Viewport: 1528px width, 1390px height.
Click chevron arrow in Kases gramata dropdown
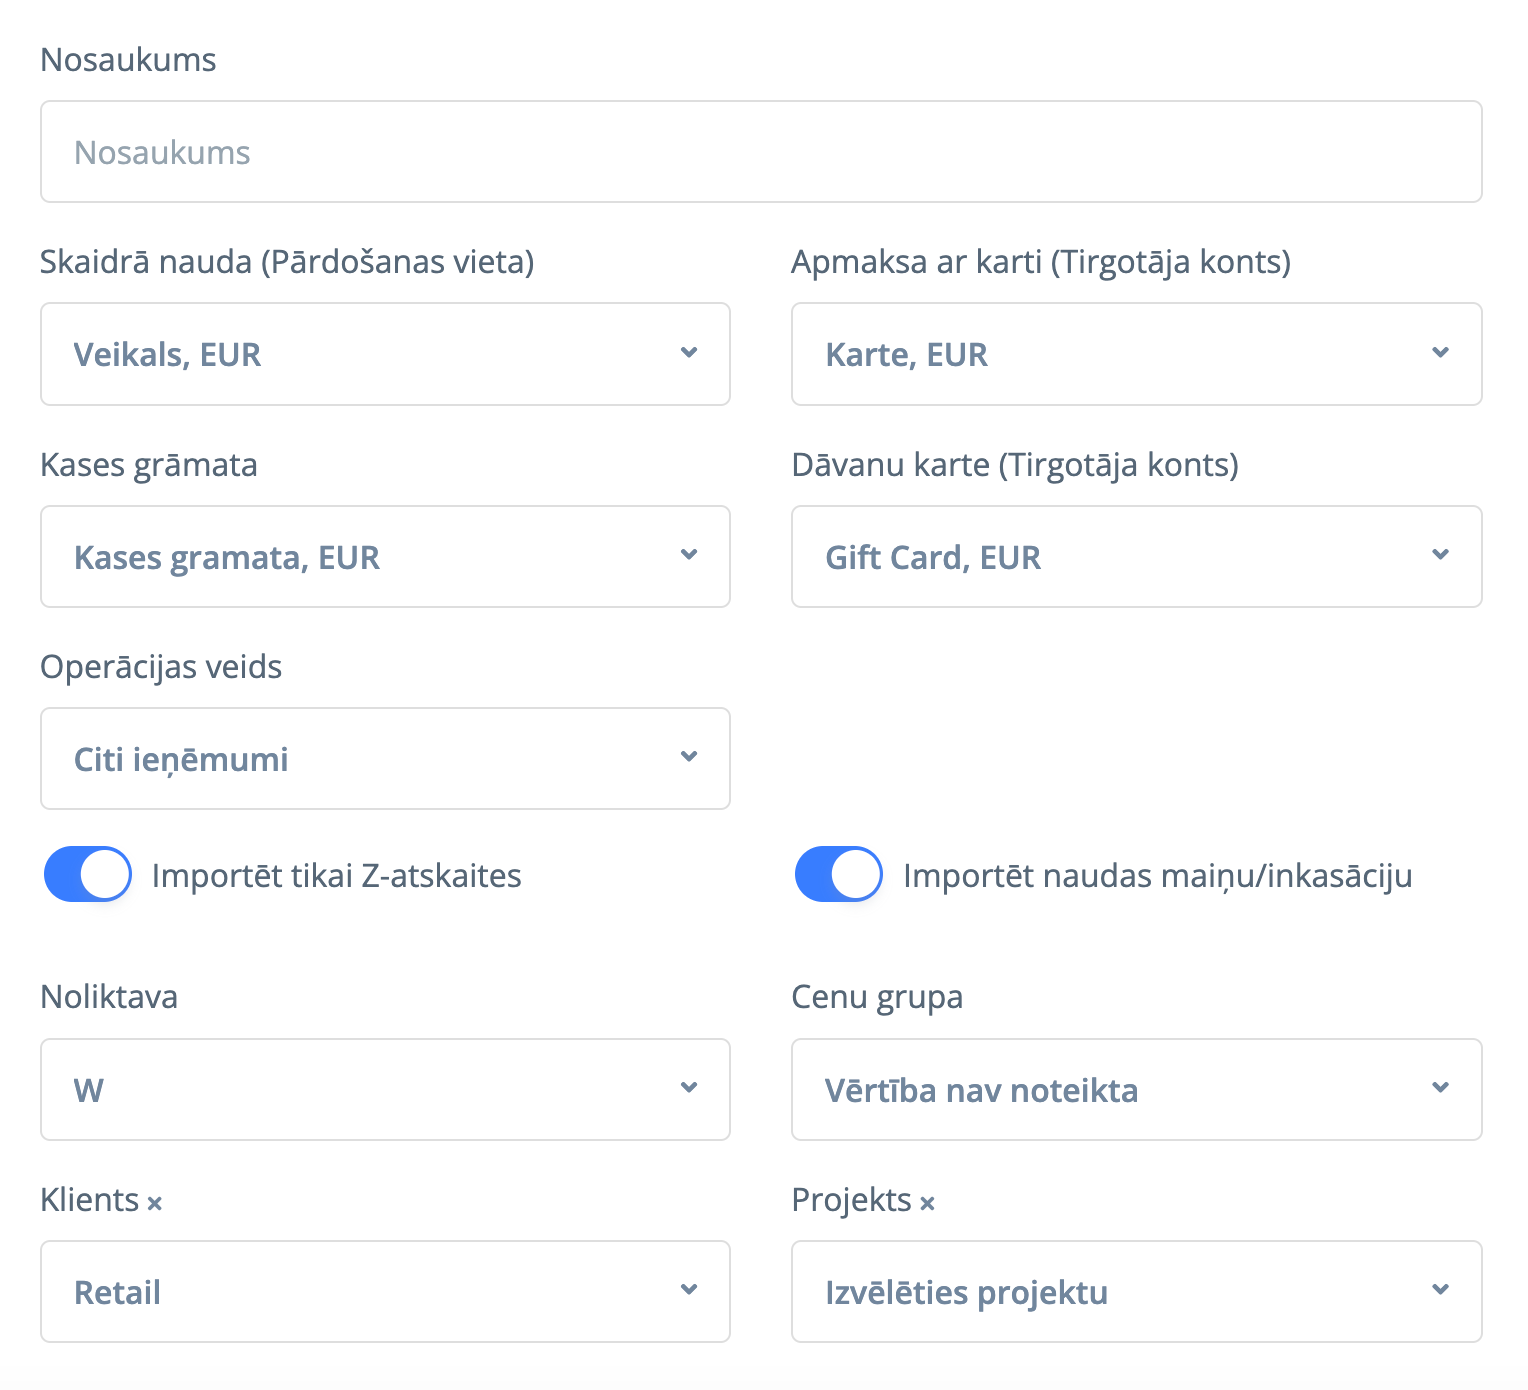(x=689, y=555)
